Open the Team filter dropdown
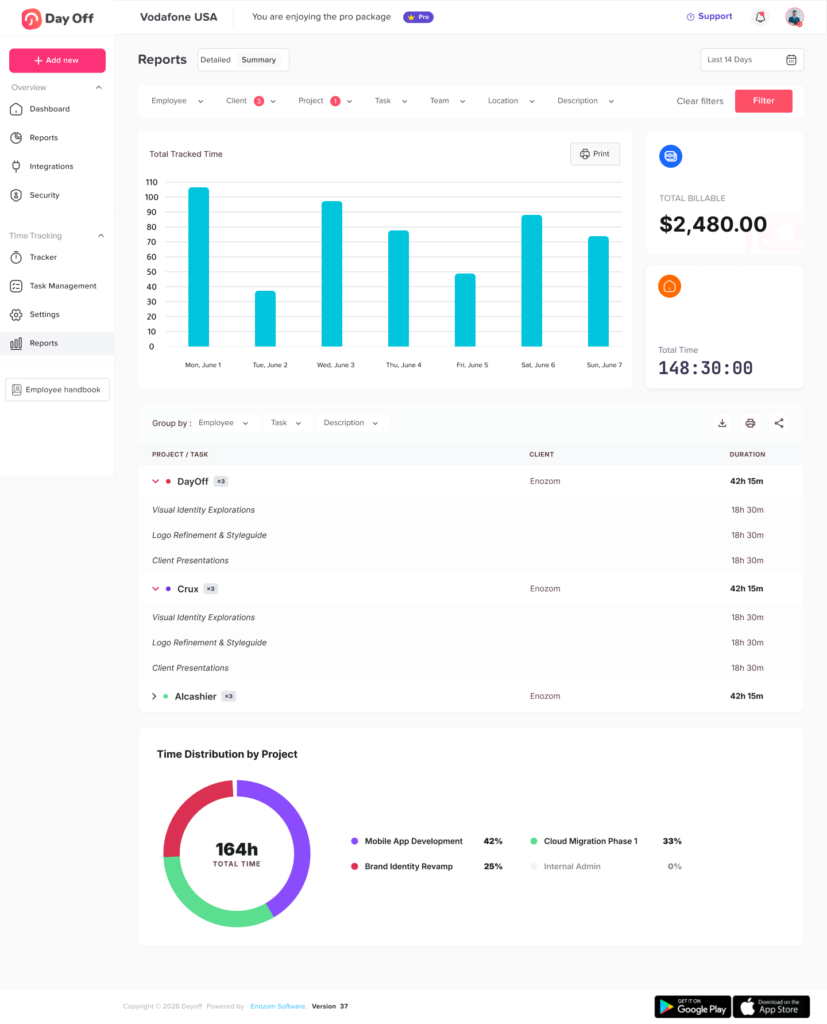 (447, 101)
